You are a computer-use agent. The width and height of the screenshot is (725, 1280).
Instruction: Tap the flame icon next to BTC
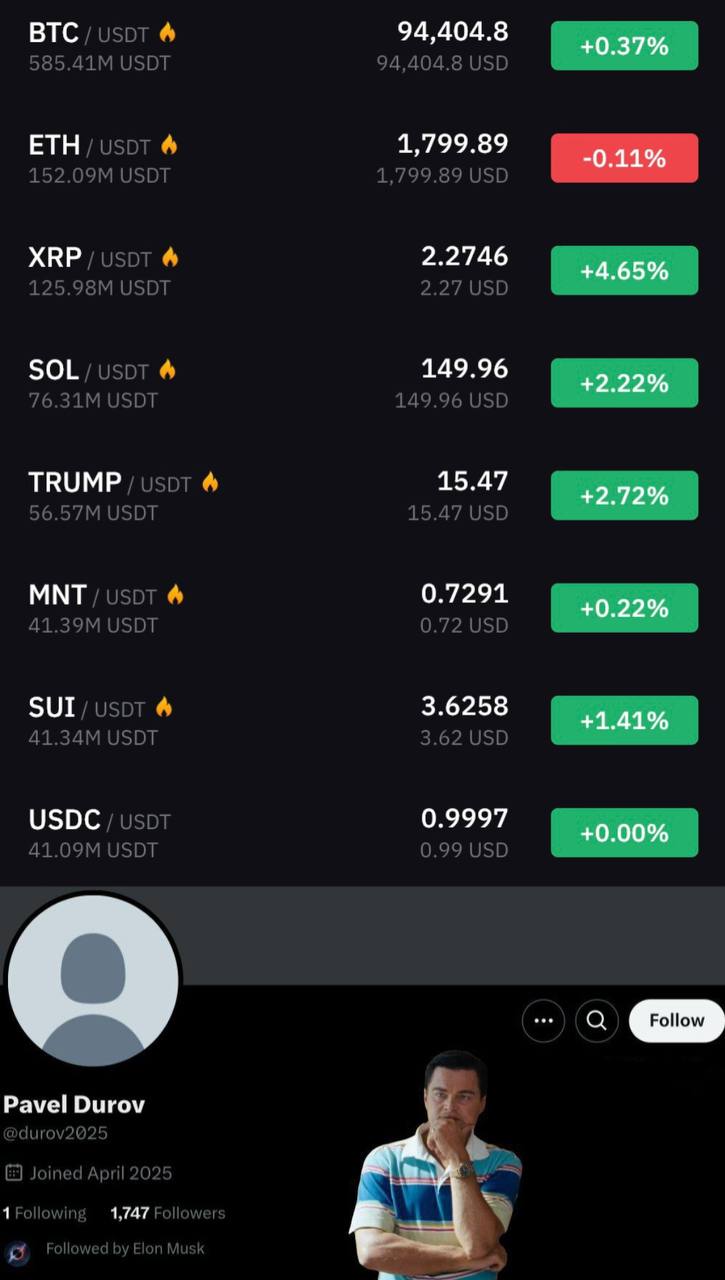coord(167,33)
